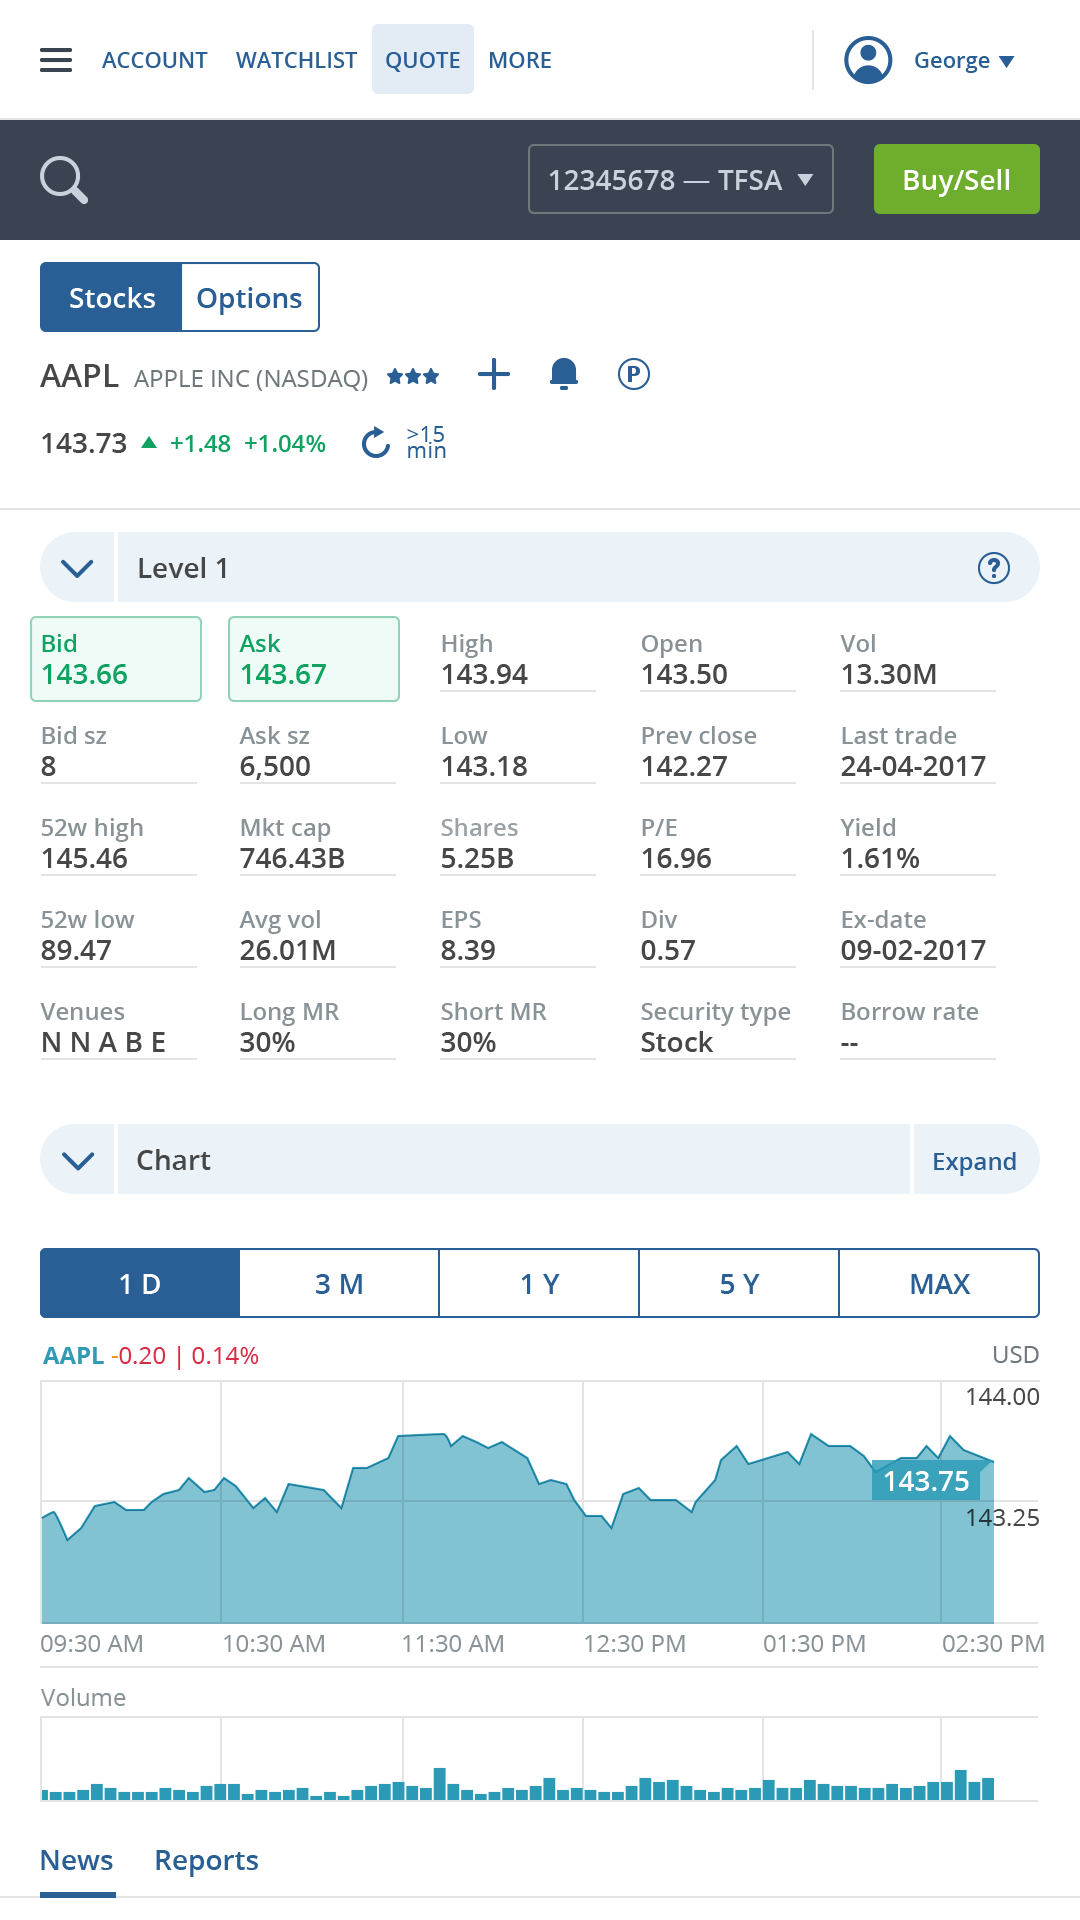Viewport: 1080px width, 1920px height.
Task: Select the QUOTE navigation item
Action: [423, 59]
